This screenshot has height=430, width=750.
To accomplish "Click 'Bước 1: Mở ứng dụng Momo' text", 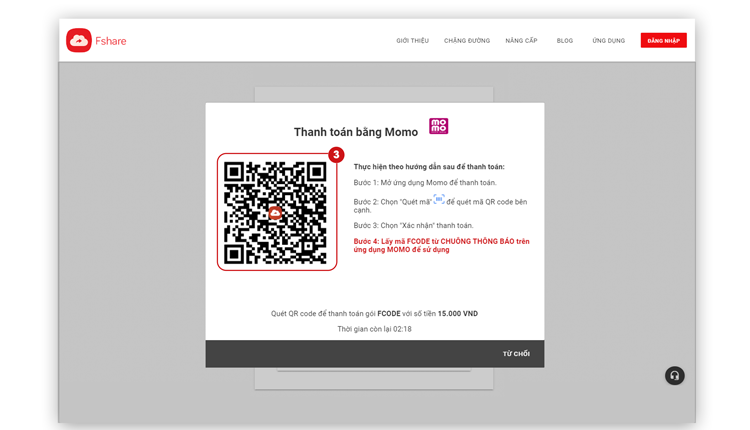I will tap(425, 183).
